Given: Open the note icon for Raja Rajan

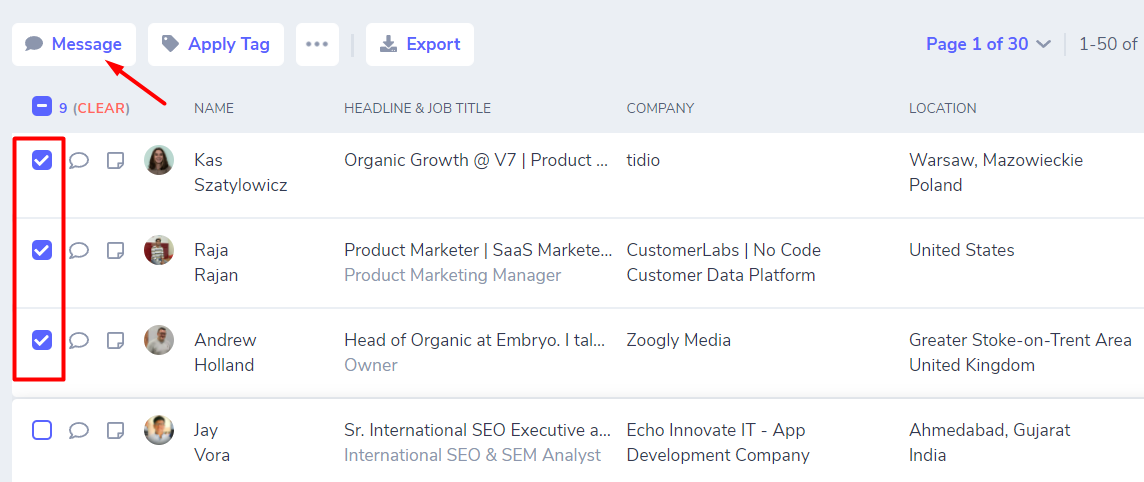Looking at the screenshot, I should pos(116,250).
